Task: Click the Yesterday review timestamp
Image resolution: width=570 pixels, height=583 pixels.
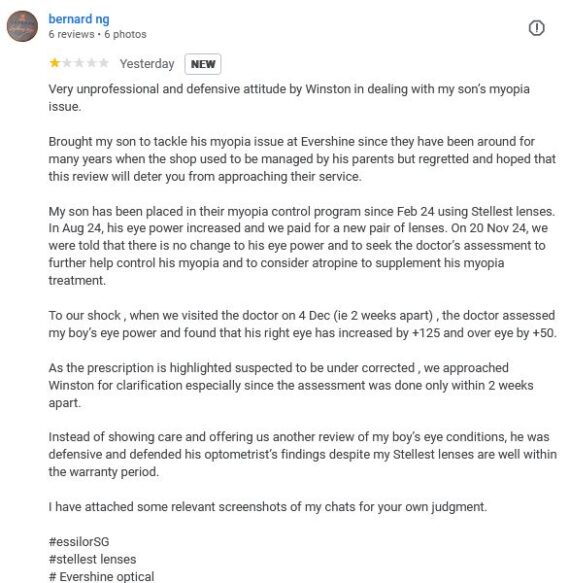Action: (147, 64)
